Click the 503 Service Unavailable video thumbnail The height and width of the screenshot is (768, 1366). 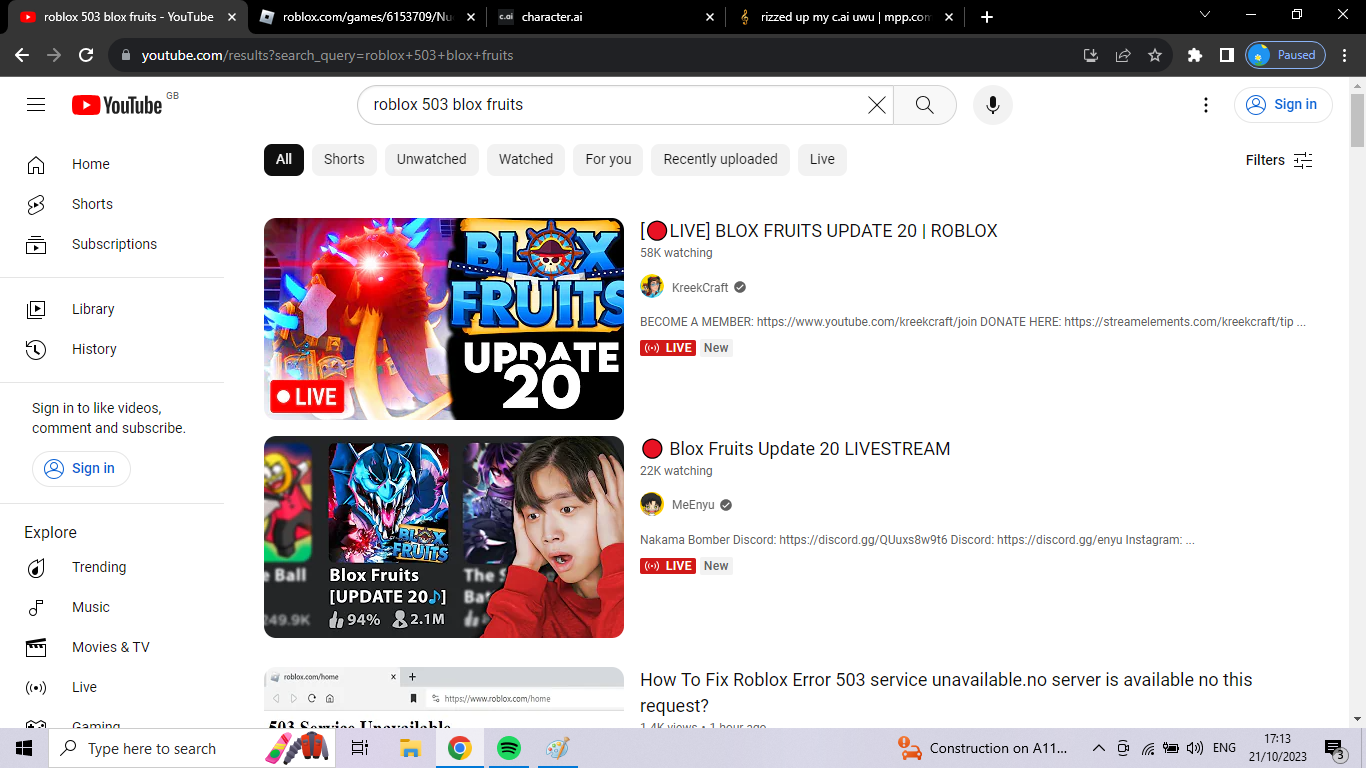444,697
